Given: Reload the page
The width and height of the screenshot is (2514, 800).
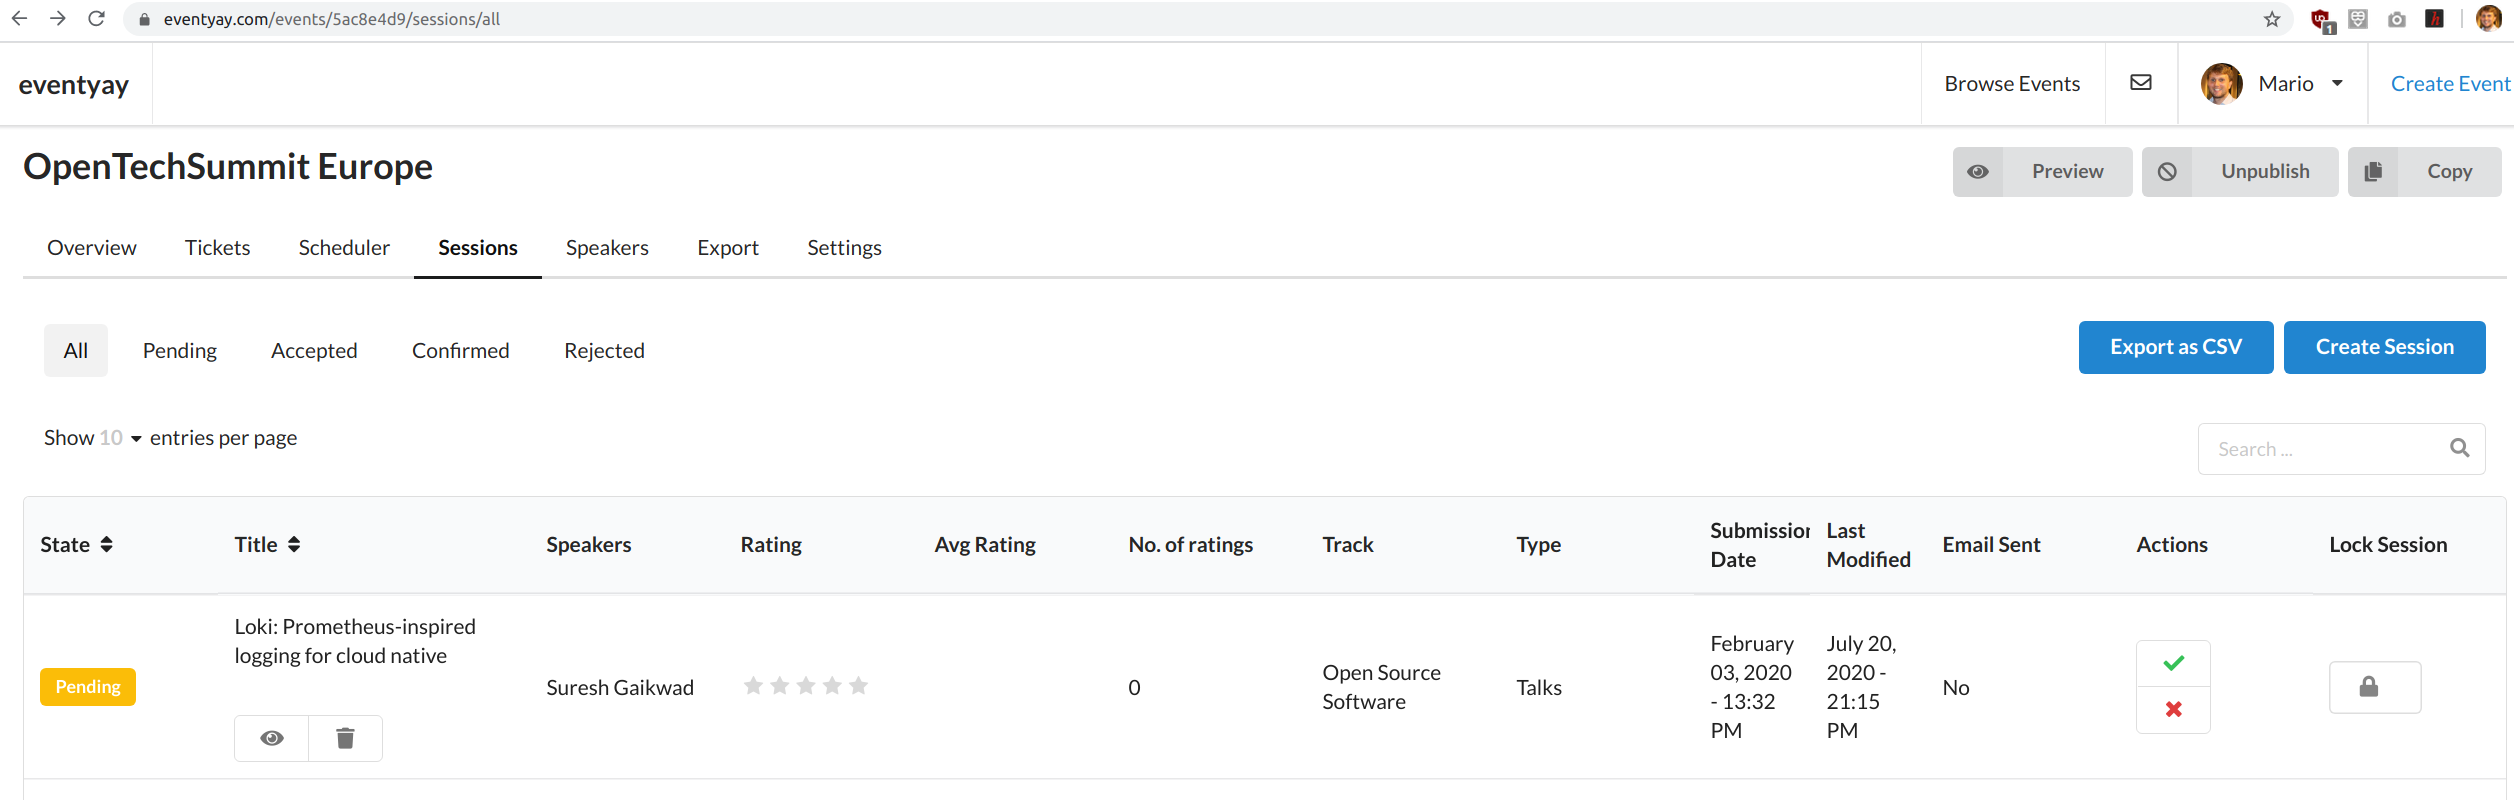Looking at the screenshot, I should point(96,19).
